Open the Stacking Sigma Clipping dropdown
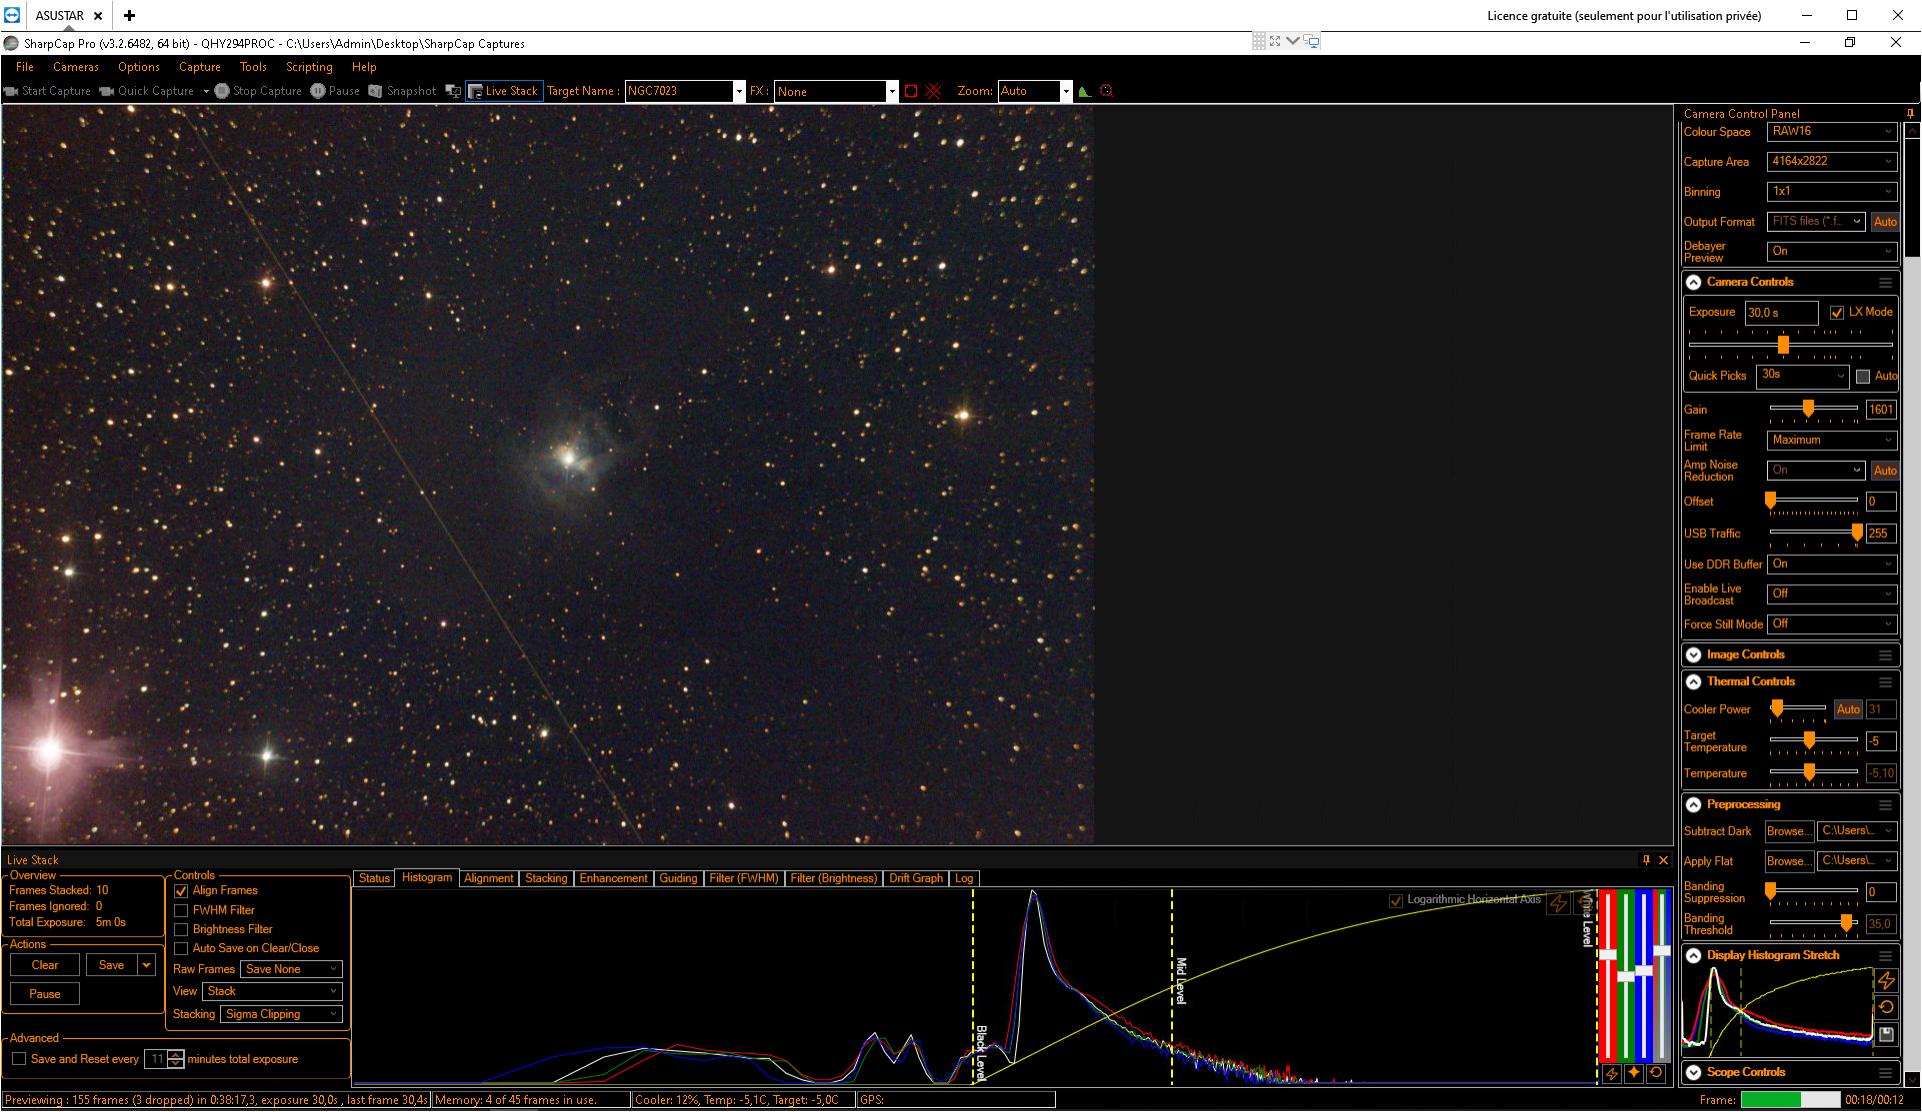The width and height of the screenshot is (1922, 1112). click(x=281, y=1014)
